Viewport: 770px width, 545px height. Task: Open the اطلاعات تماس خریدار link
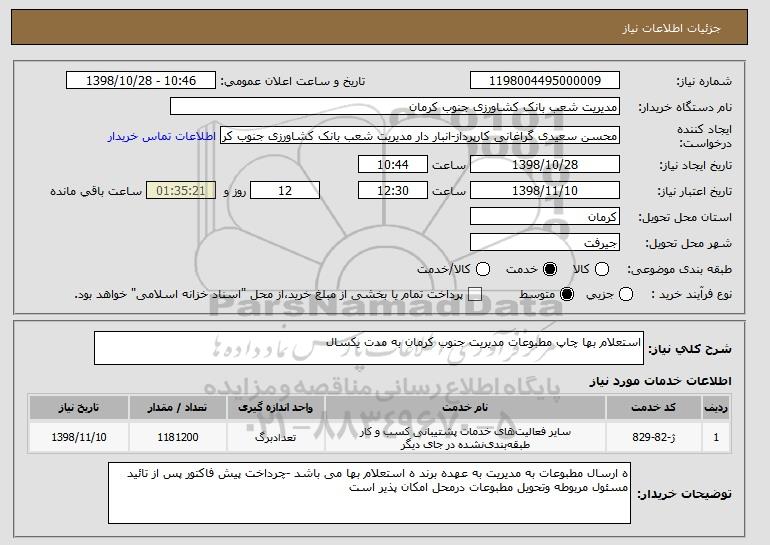(x=162, y=136)
